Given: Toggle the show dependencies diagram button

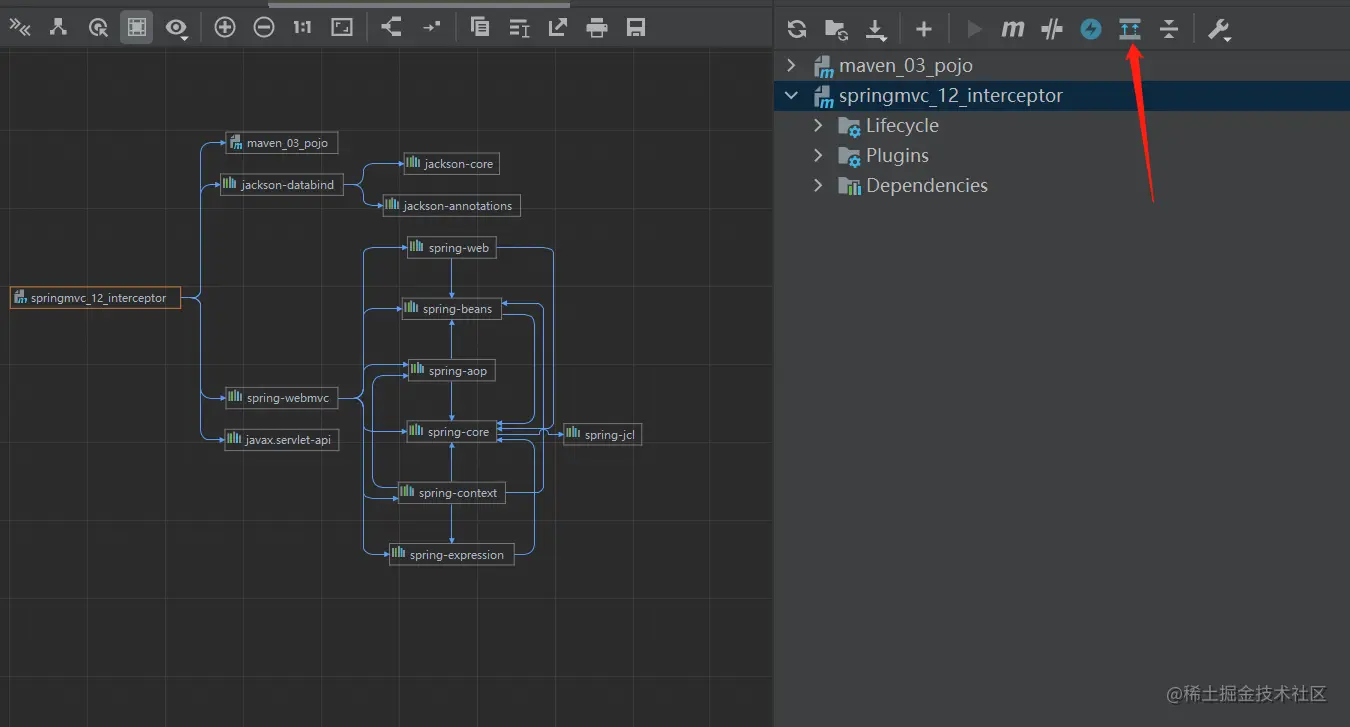Looking at the screenshot, I should 1130,29.
